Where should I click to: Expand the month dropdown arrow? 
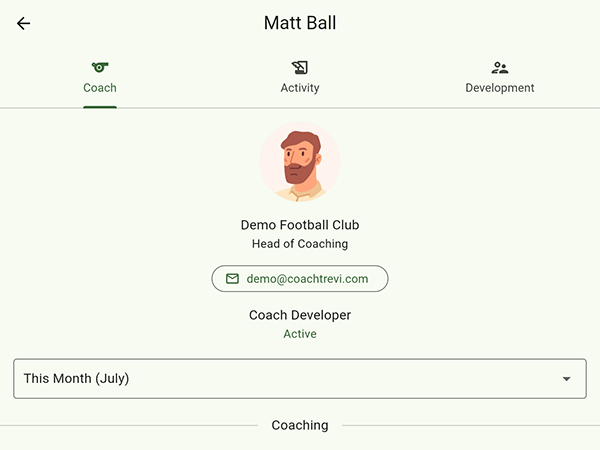coord(567,379)
